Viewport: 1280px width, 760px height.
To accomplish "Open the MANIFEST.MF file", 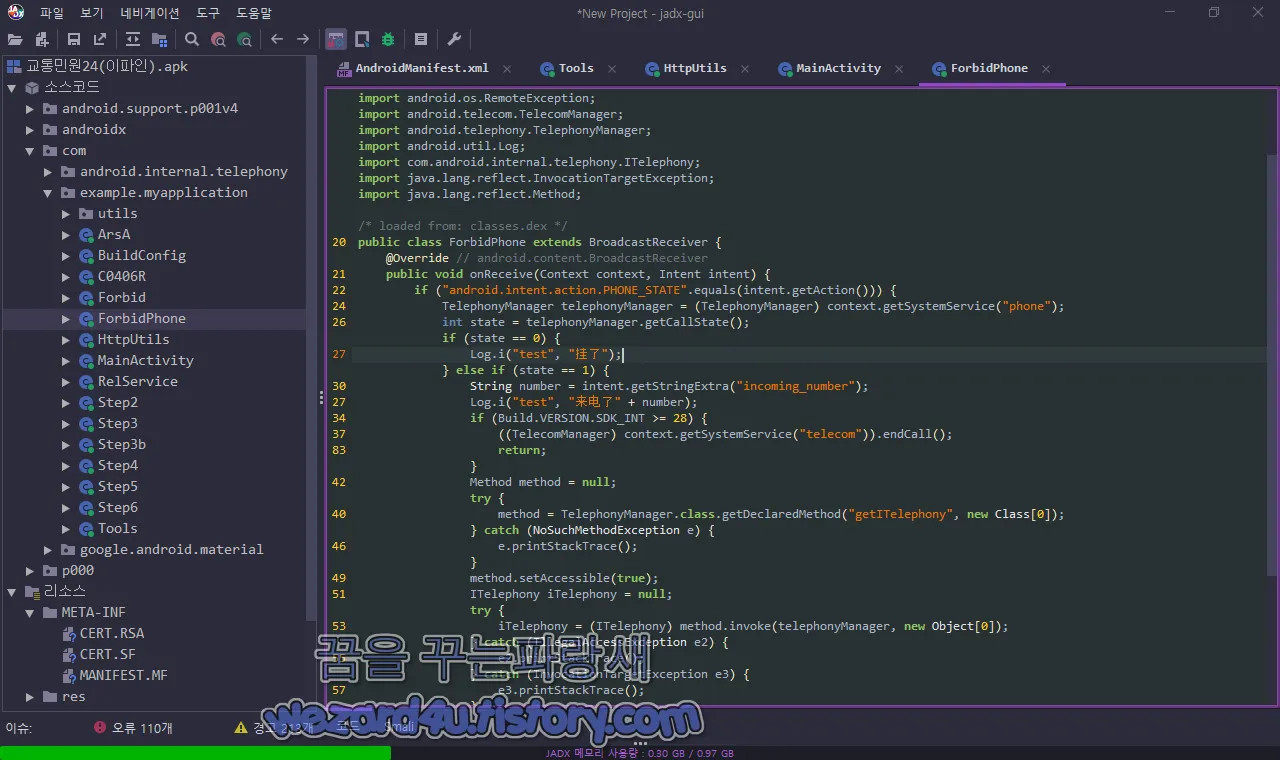I will tap(123, 675).
